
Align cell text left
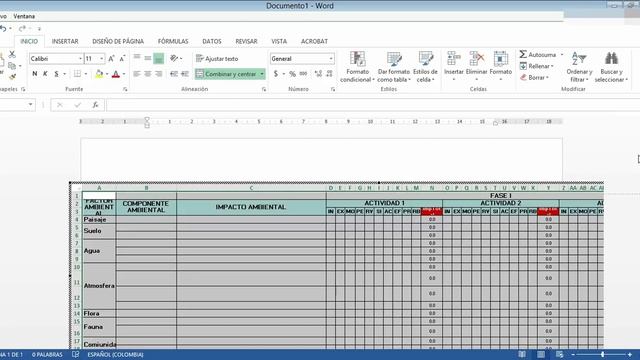(137, 74)
